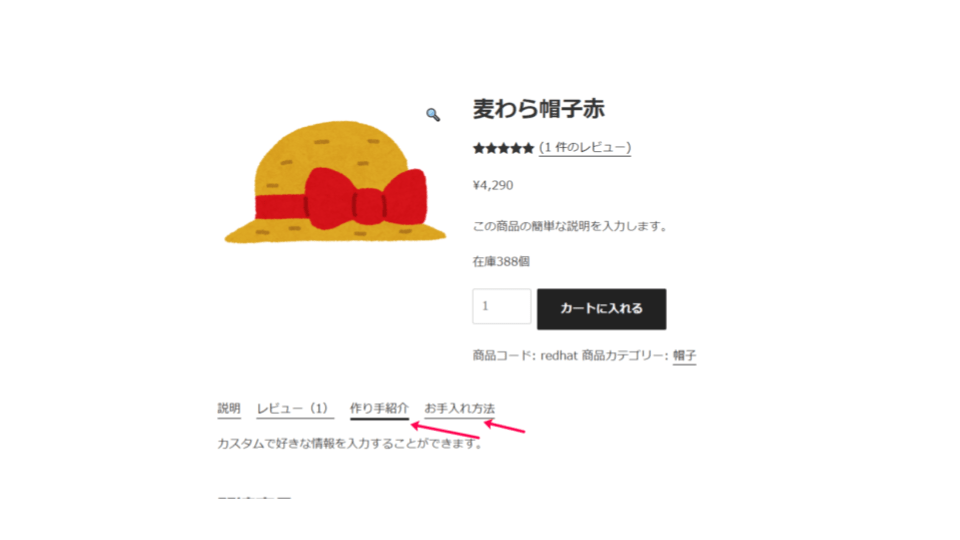This screenshot has height=540, width=960.
Task: Click the custom tab content text
Action: pyautogui.click(x=350, y=443)
